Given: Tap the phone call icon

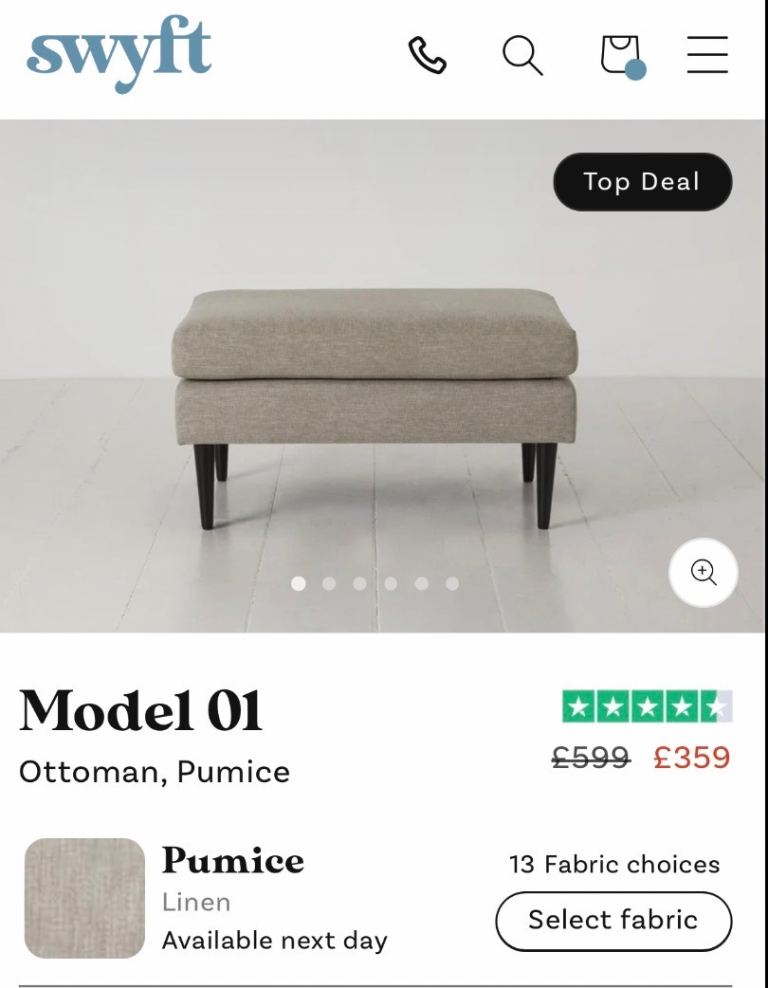Looking at the screenshot, I should point(427,55).
